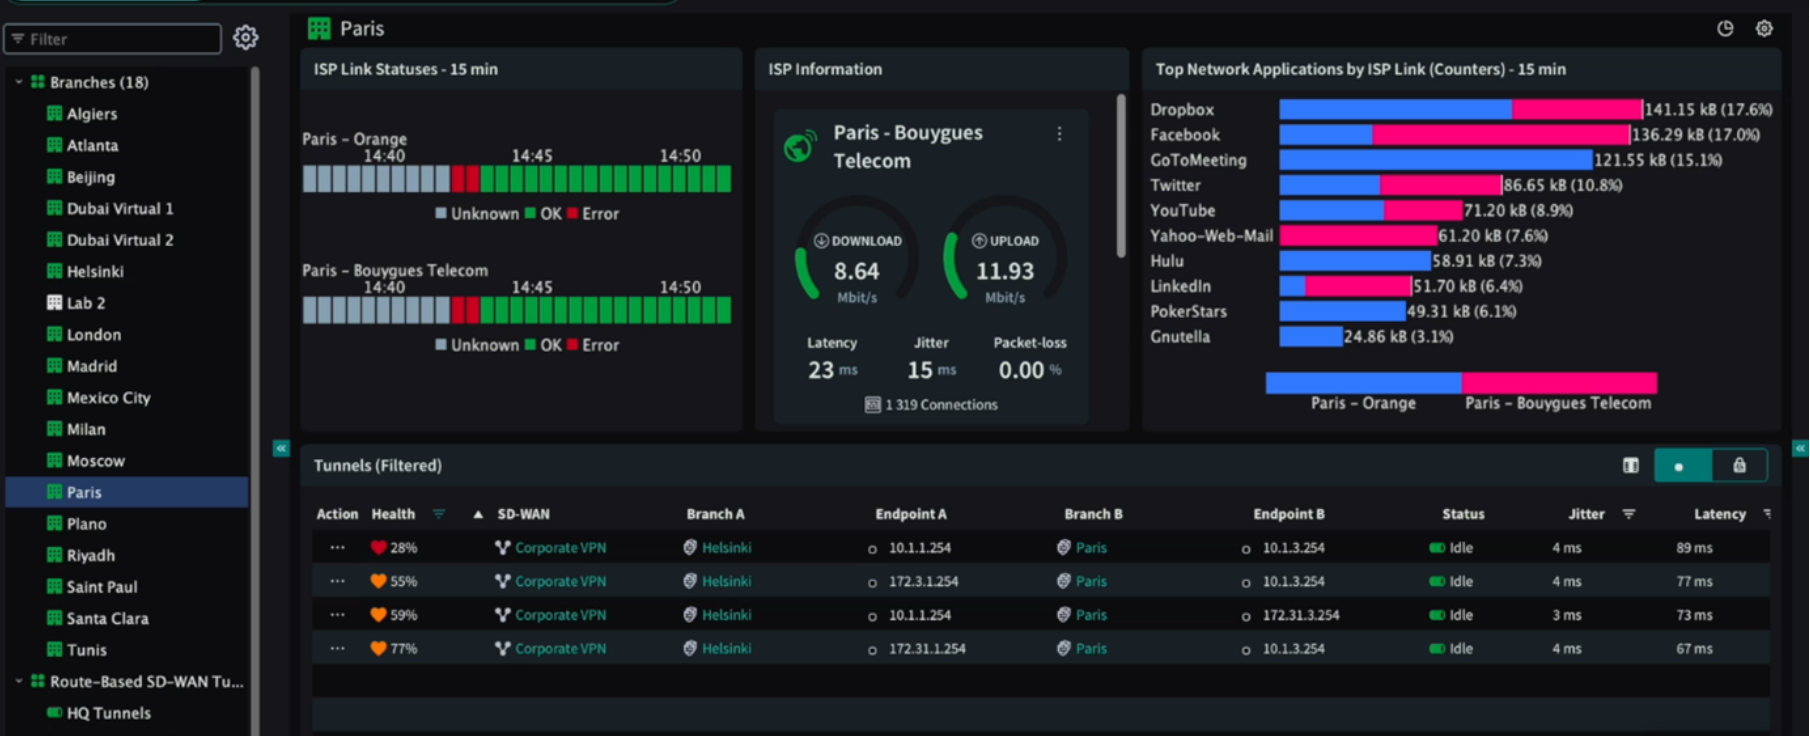This screenshot has height=736, width=1810.
Task: Toggle the Unknown legend under Paris – Orange
Action: click(477, 214)
